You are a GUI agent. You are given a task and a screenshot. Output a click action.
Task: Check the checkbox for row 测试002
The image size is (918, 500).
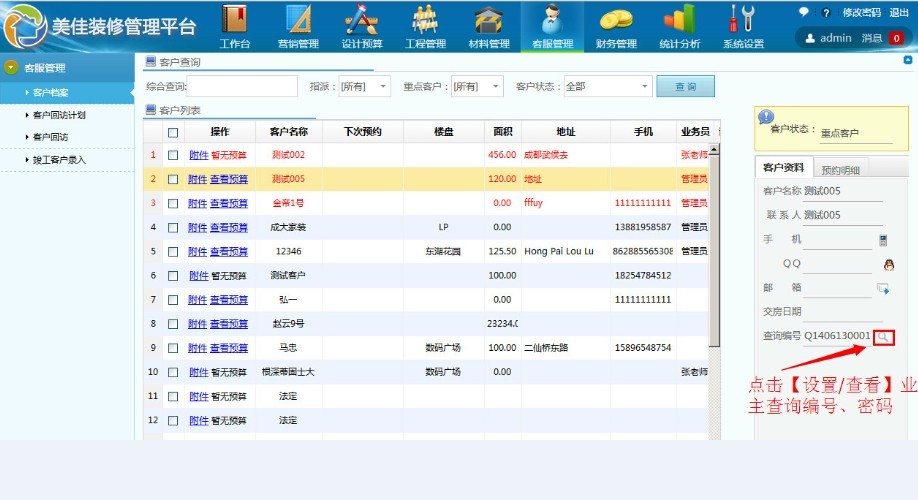(173, 155)
